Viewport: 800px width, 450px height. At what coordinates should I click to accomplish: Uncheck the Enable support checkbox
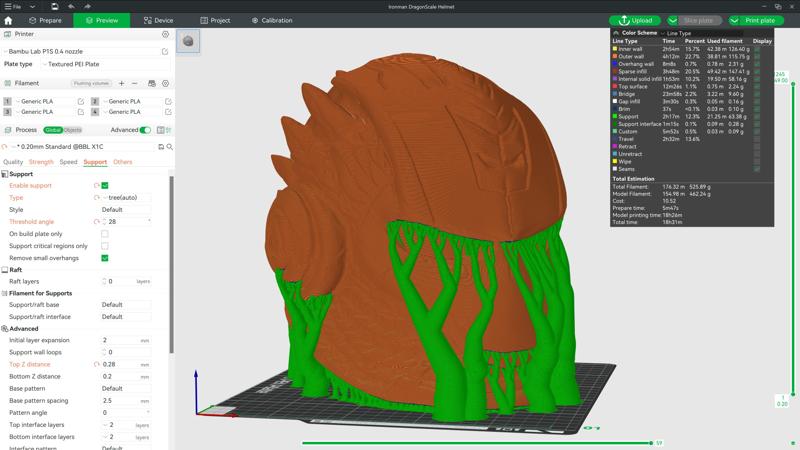click(x=105, y=185)
